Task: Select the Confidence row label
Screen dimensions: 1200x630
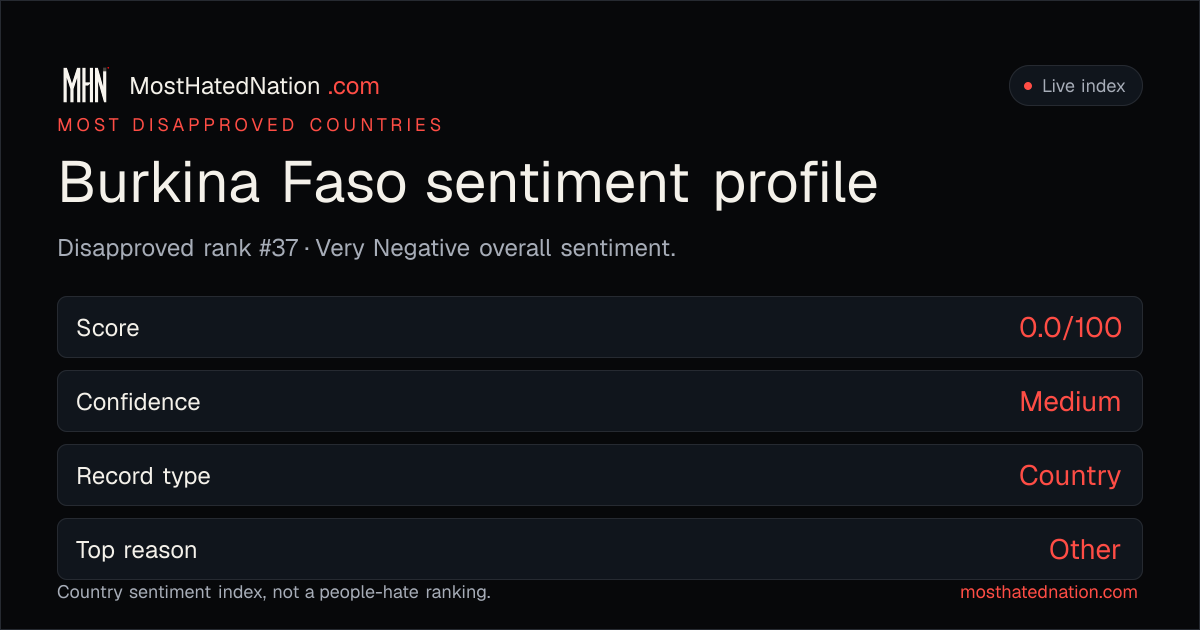Action: [138, 402]
